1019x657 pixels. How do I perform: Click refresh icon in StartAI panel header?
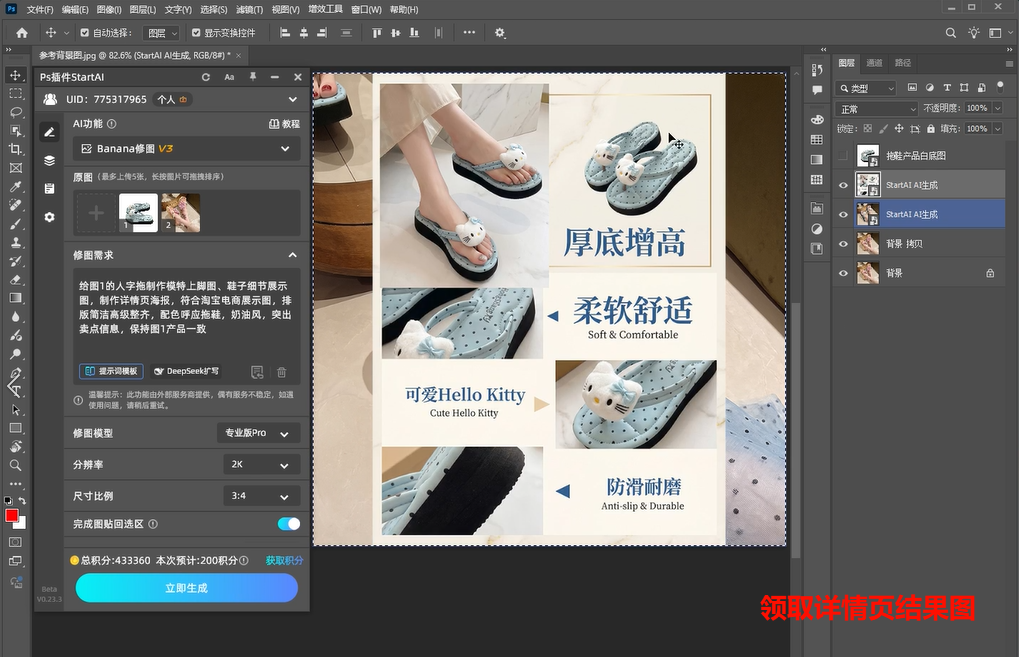coord(206,77)
